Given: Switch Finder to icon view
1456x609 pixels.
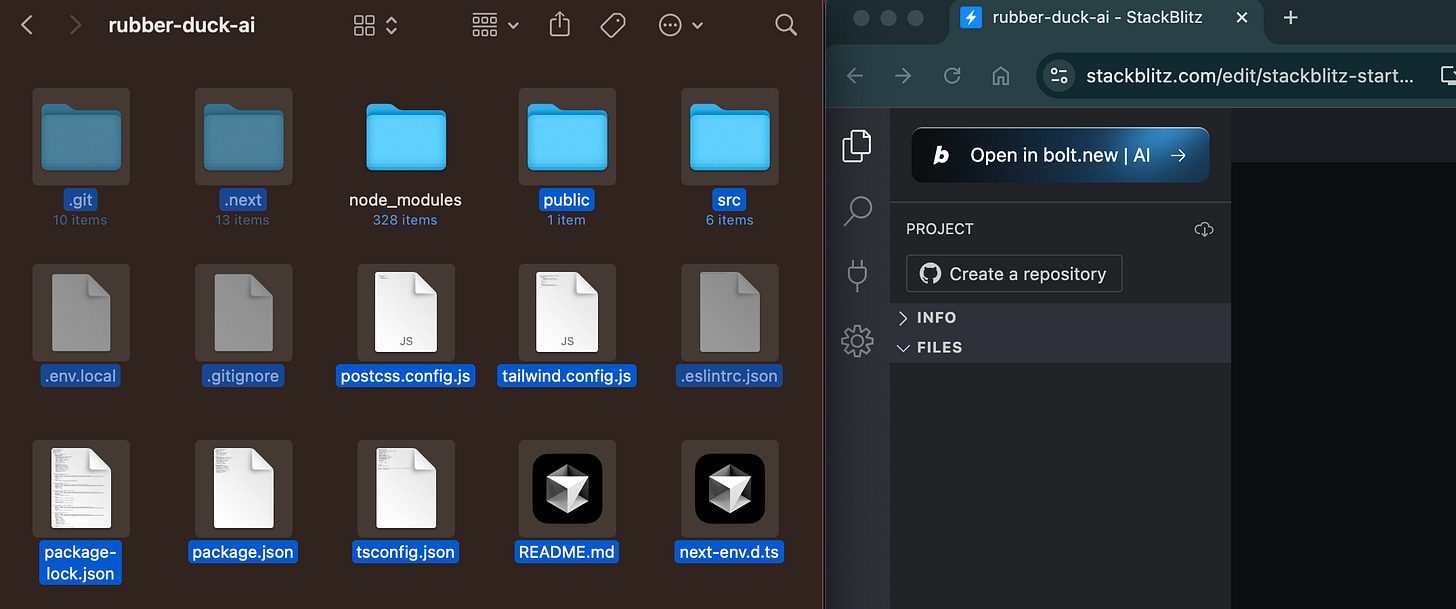Looking at the screenshot, I should pyautogui.click(x=365, y=25).
